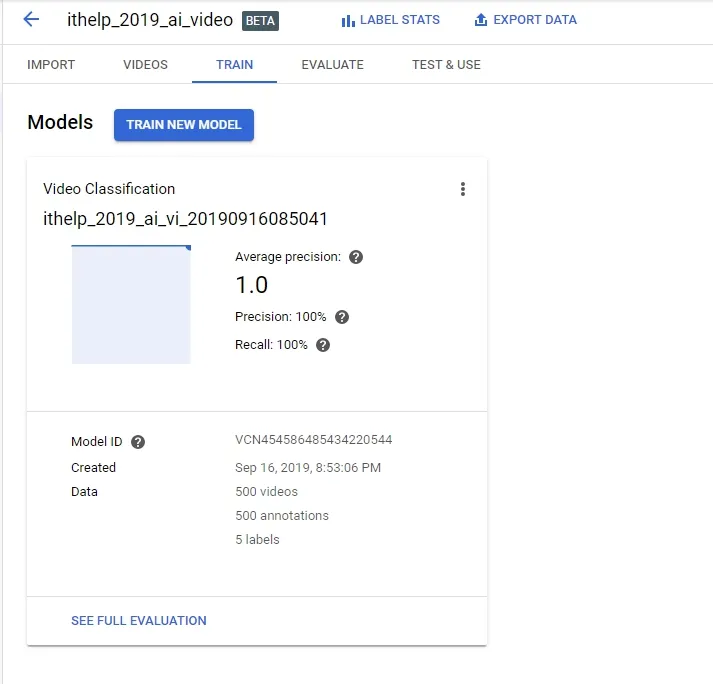Click the BETA badge
Image resolution: width=713 pixels, height=684 pixels.
(260, 21)
